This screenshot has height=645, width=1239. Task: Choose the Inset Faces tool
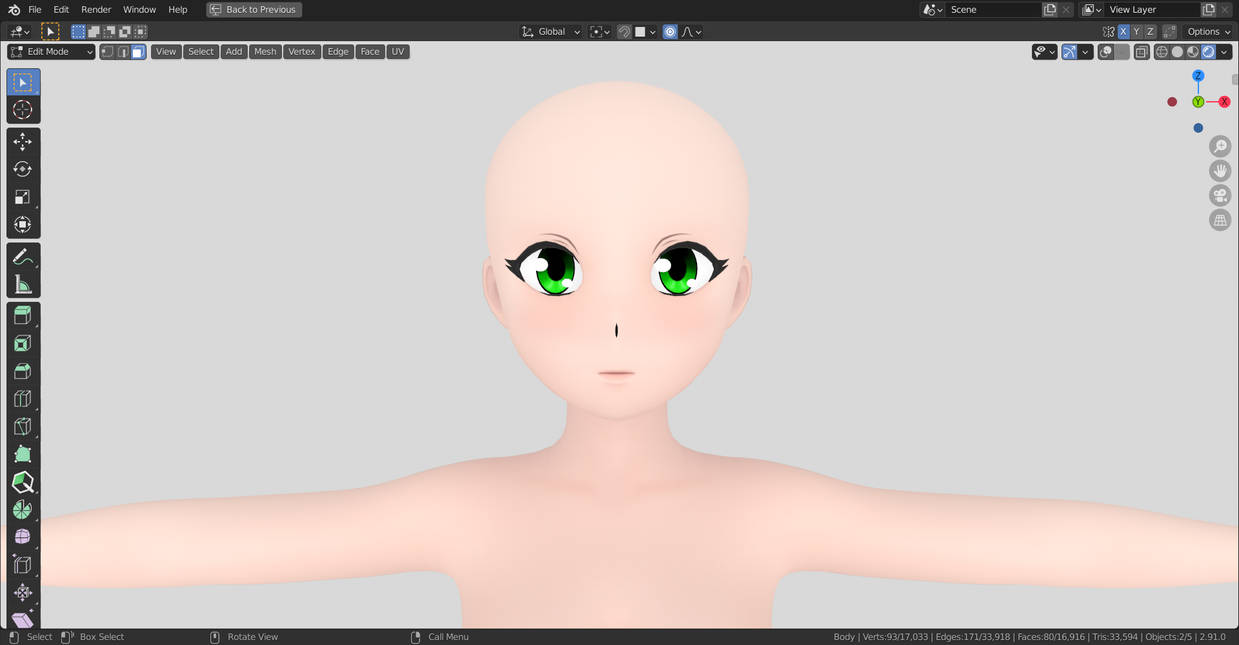pyautogui.click(x=23, y=344)
